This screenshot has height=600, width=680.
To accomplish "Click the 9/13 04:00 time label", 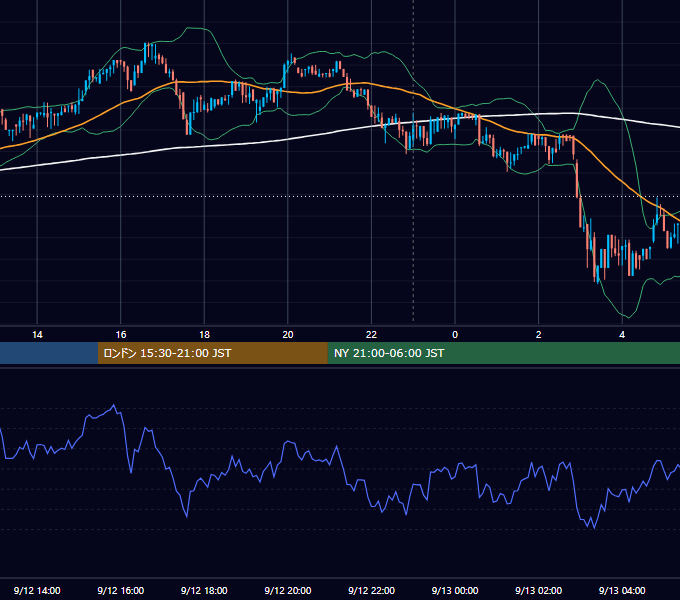I will click(x=622, y=590).
